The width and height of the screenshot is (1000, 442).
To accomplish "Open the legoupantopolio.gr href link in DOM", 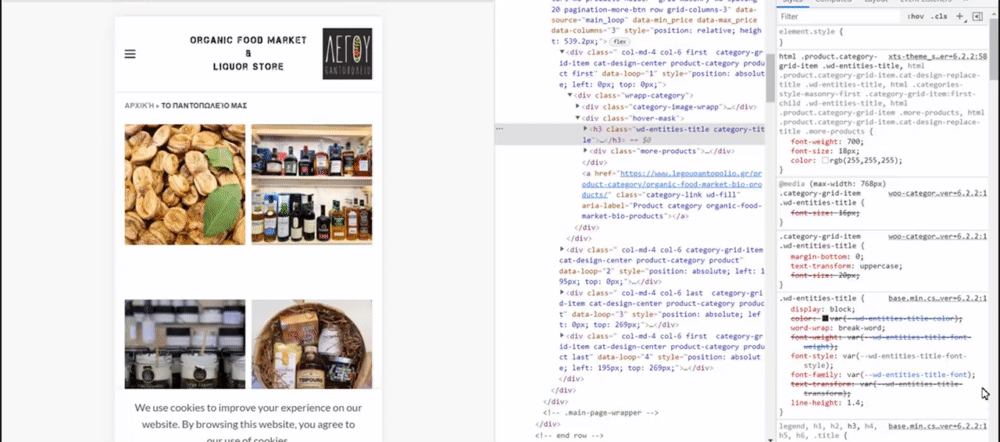I will coord(672,184).
